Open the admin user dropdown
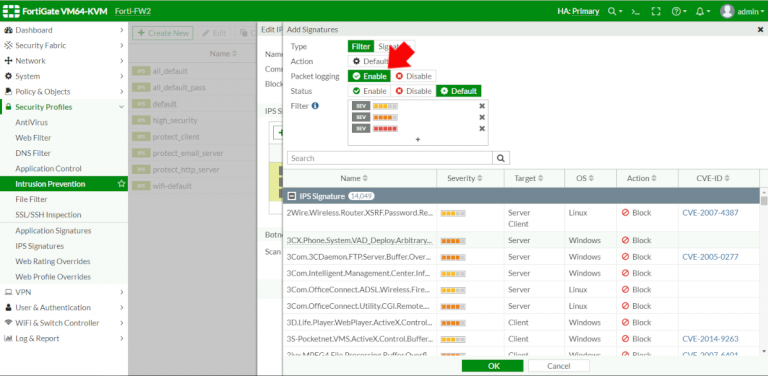Viewport: 768px width, 376px height. coord(741,11)
